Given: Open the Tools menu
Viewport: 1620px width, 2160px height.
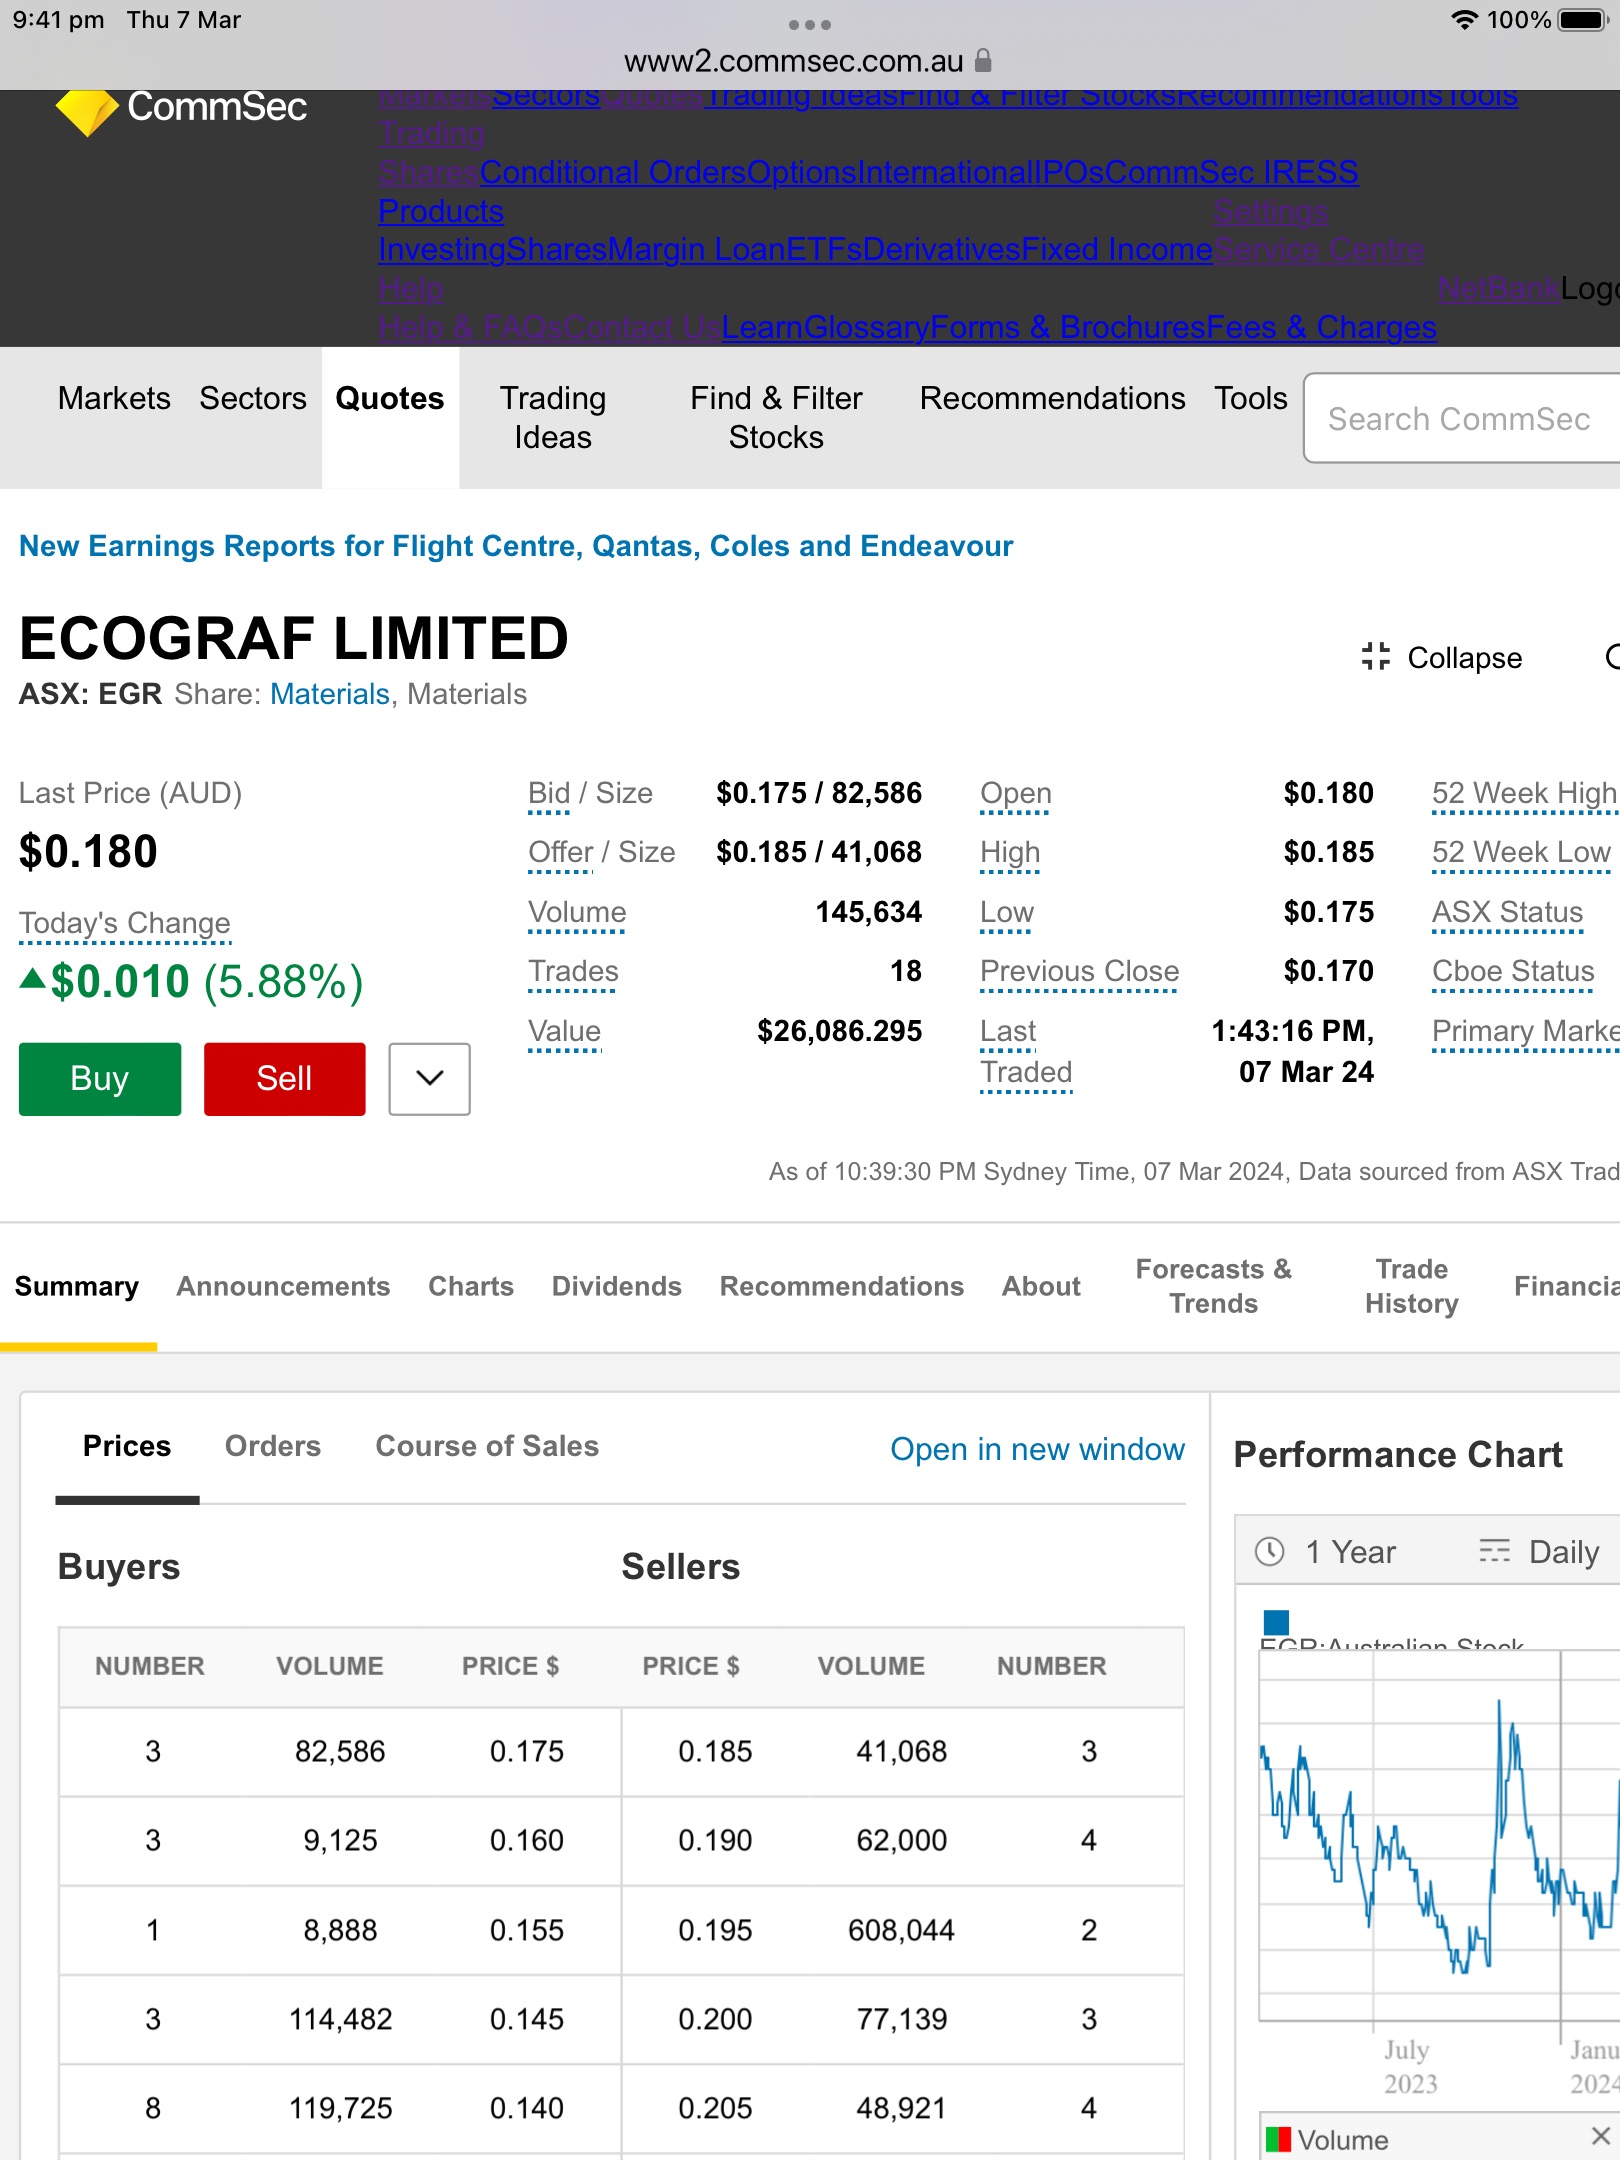Looking at the screenshot, I should (x=1251, y=398).
